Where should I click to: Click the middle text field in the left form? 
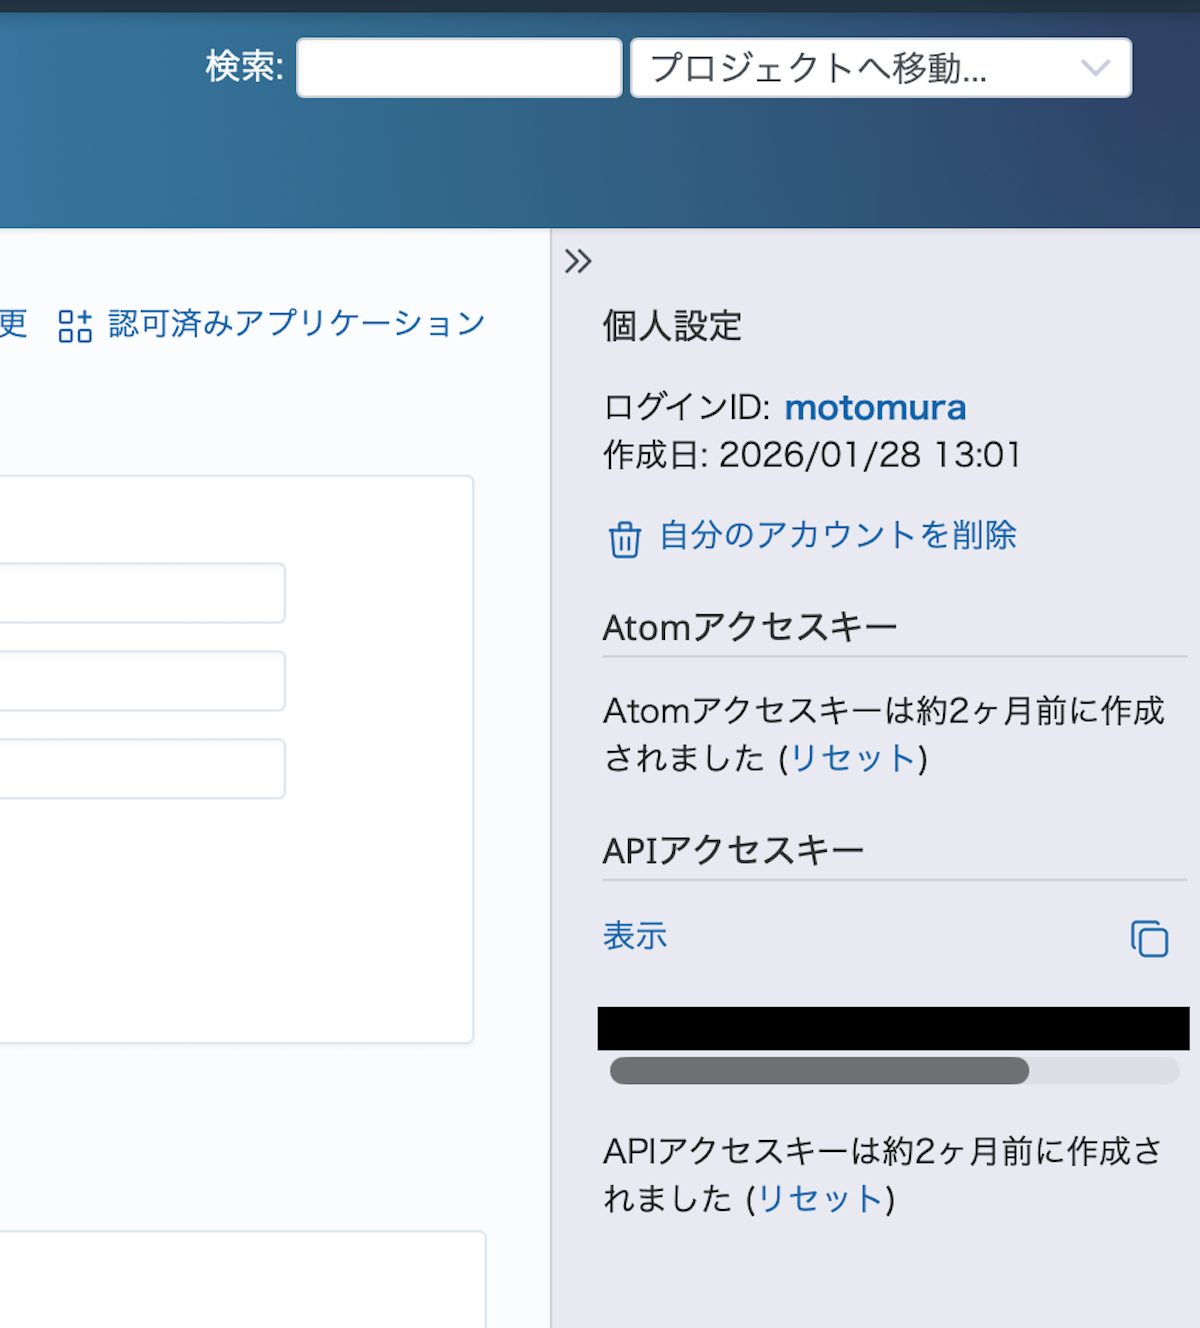tap(140, 681)
